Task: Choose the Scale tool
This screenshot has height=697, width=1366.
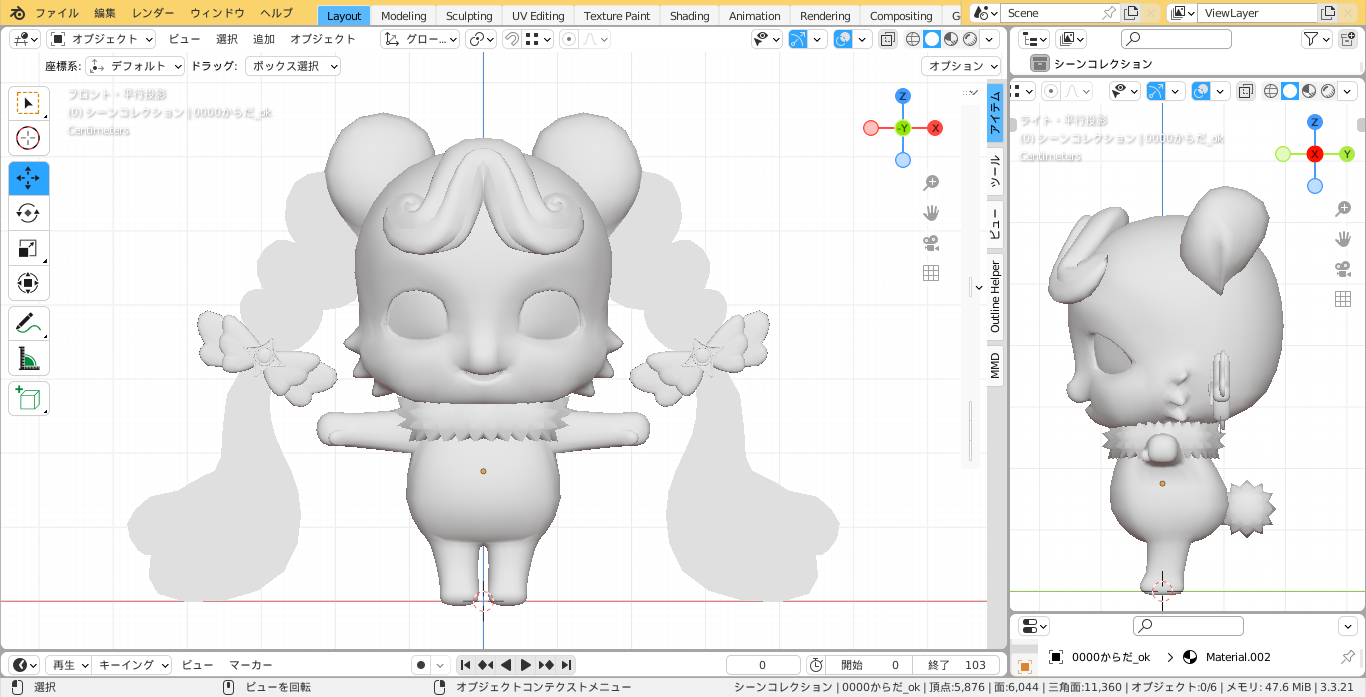Action: 28,248
